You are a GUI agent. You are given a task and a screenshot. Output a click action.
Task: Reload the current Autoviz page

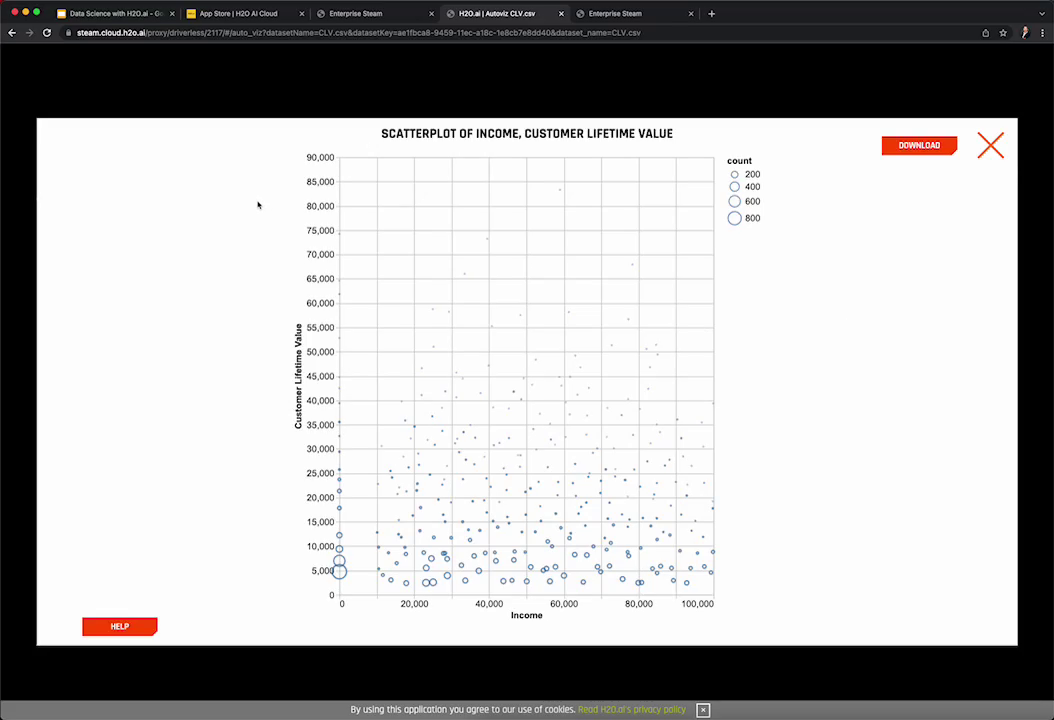pos(46,32)
